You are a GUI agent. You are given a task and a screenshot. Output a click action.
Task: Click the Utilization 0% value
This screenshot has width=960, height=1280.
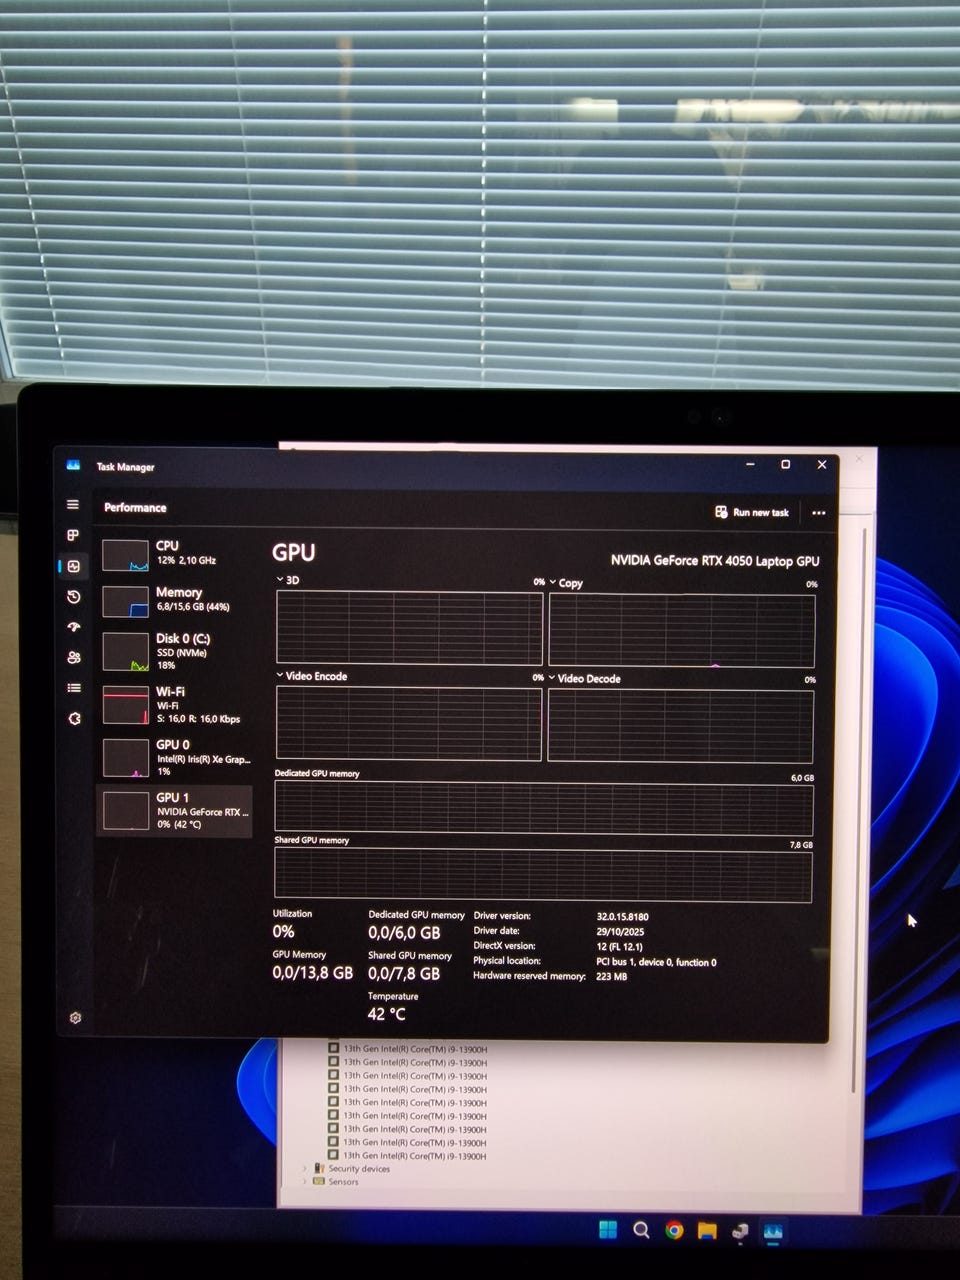[x=283, y=931]
